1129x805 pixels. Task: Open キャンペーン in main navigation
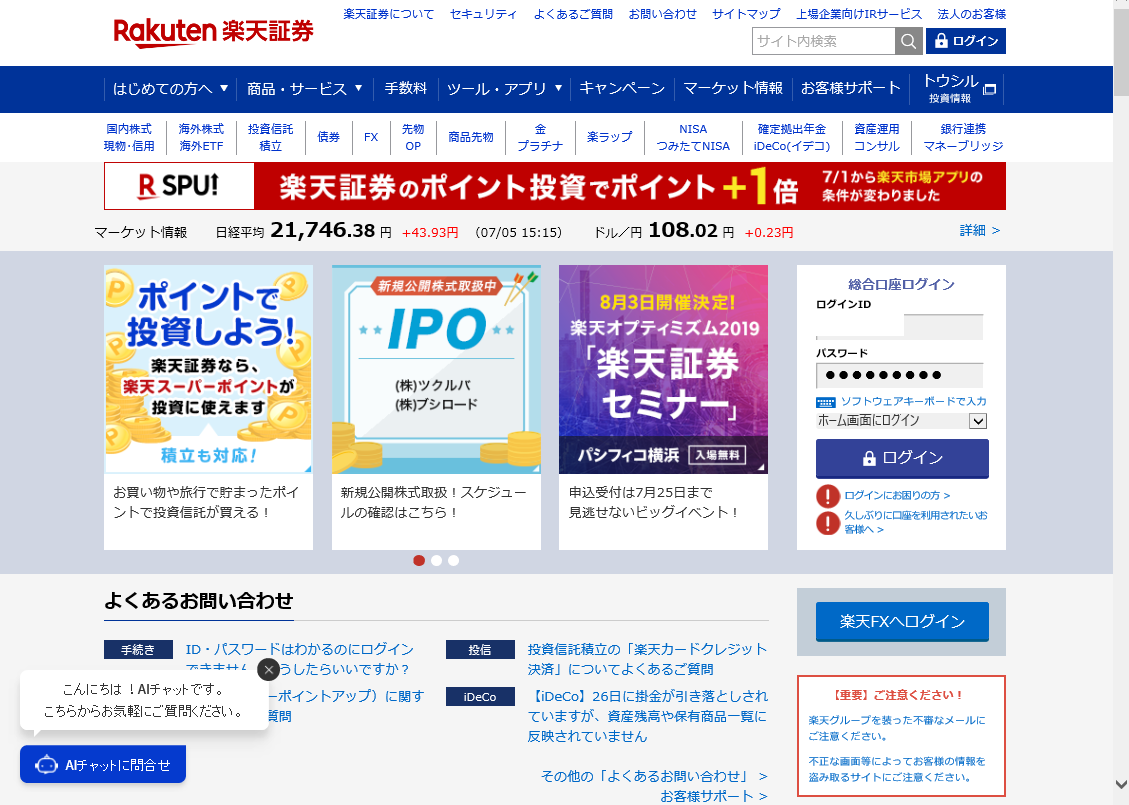point(622,88)
